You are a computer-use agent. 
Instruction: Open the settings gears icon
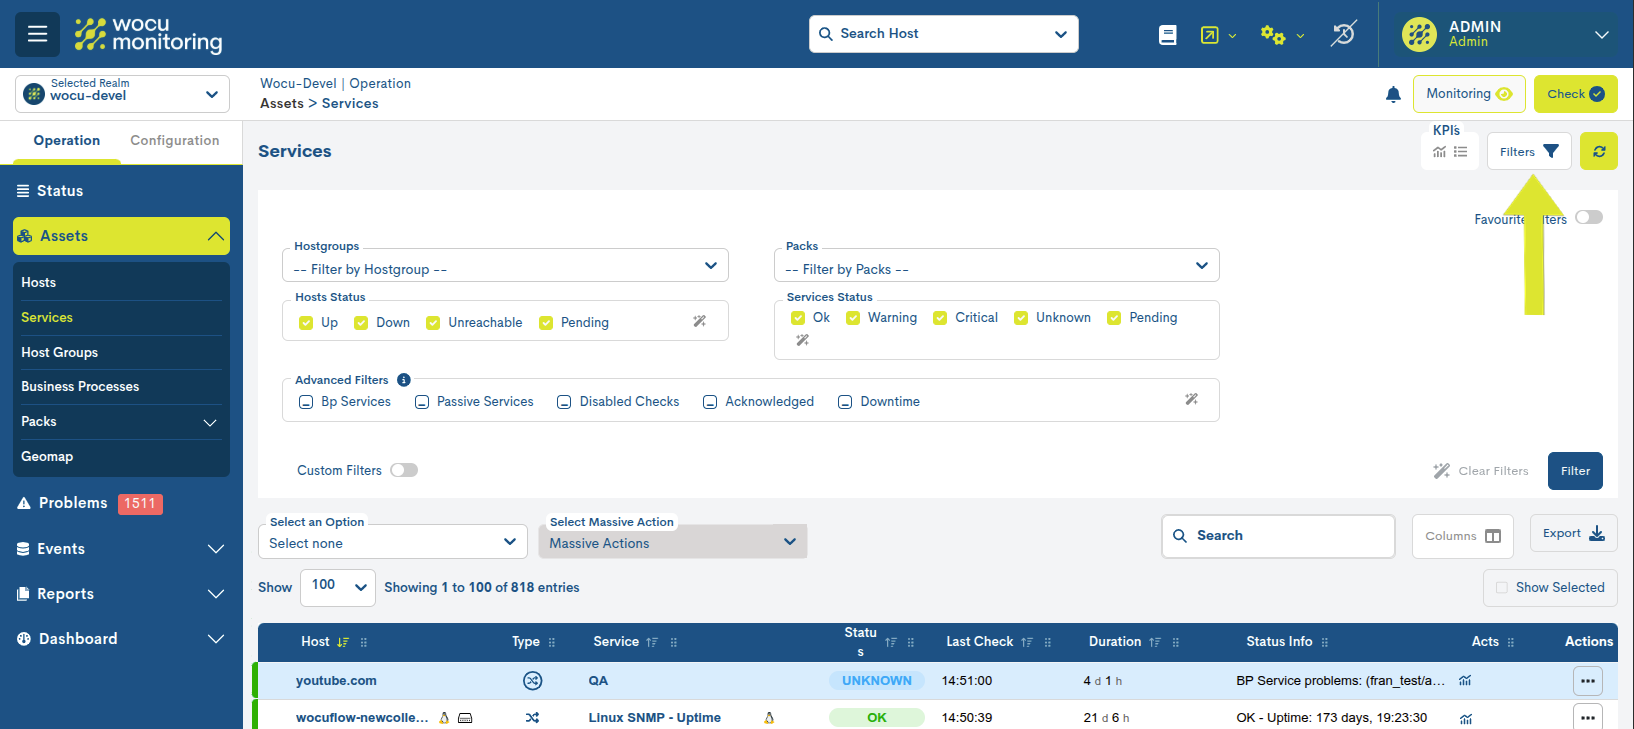pos(1272,35)
